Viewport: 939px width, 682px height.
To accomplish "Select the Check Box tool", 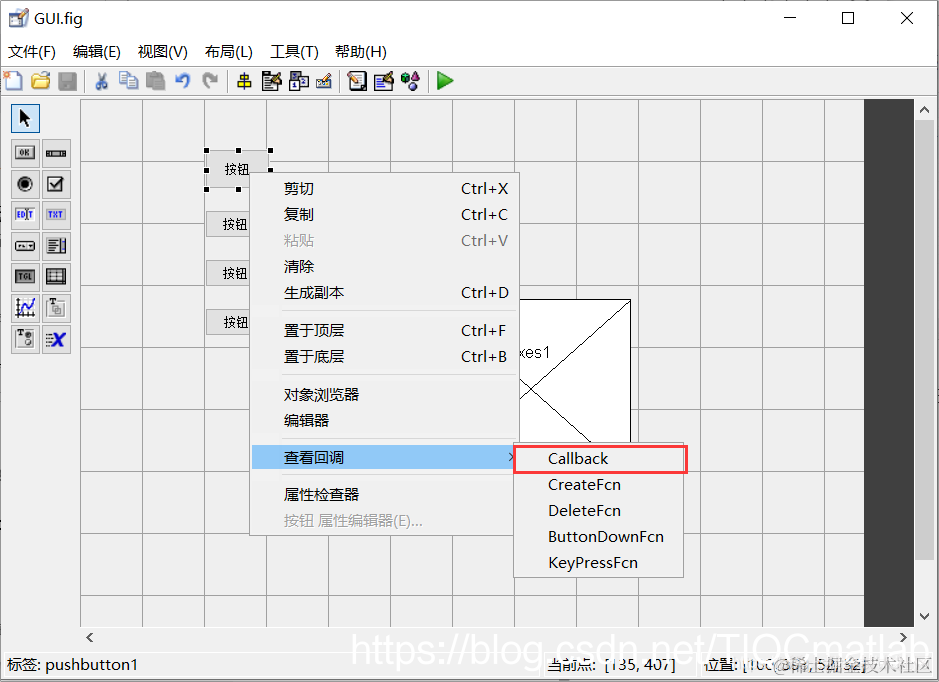I will tap(55, 184).
